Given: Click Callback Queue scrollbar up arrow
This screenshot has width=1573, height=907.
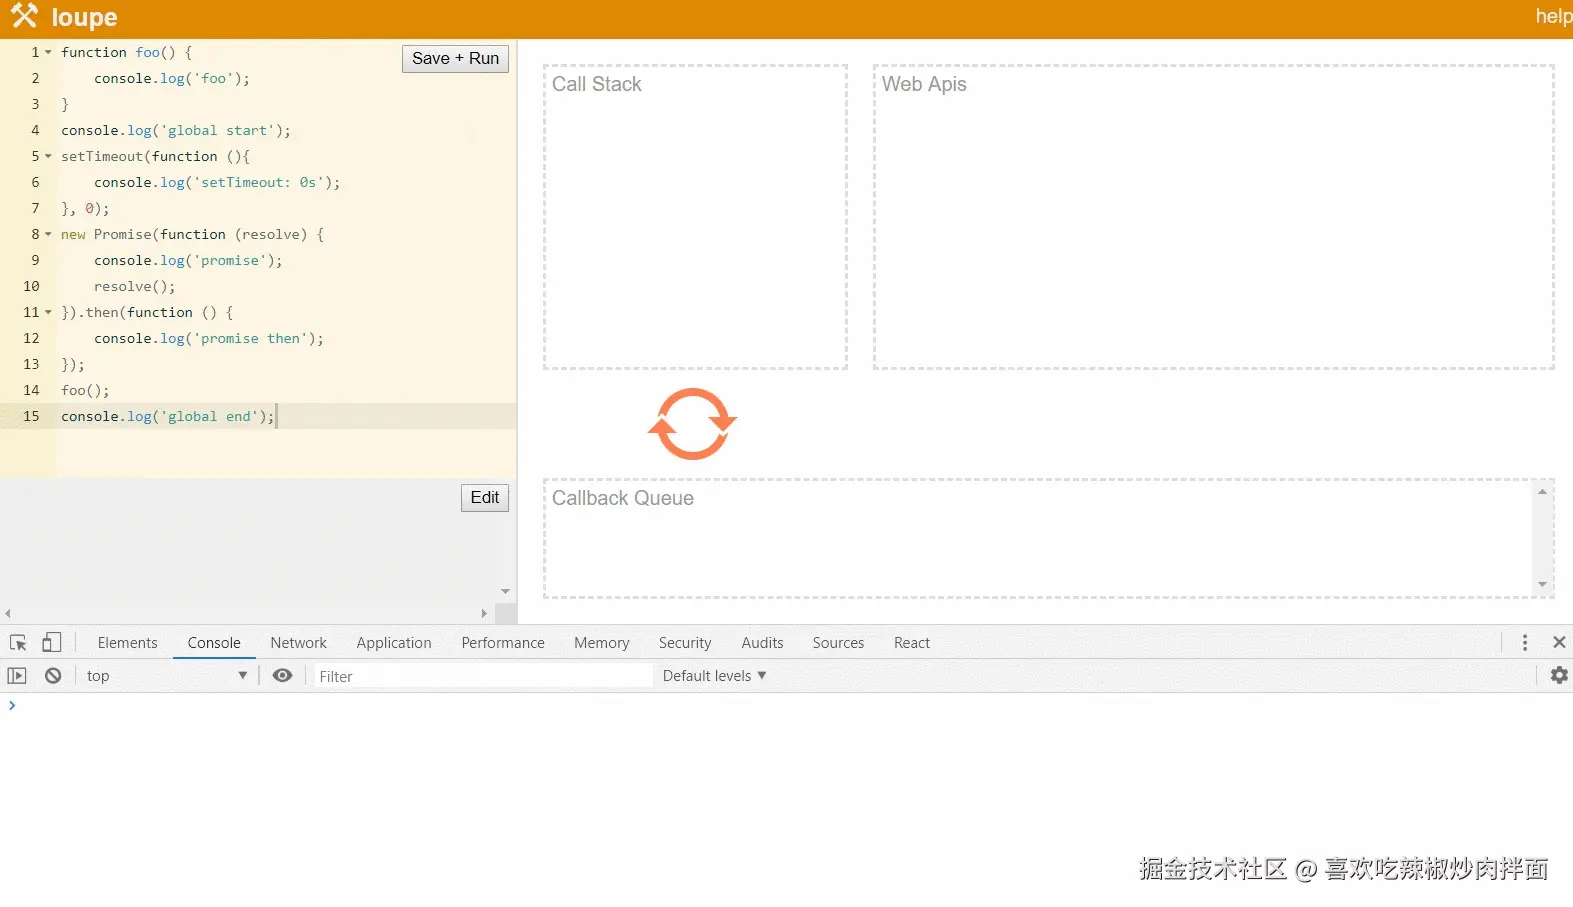Looking at the screenshot, I should (1542, 491).
